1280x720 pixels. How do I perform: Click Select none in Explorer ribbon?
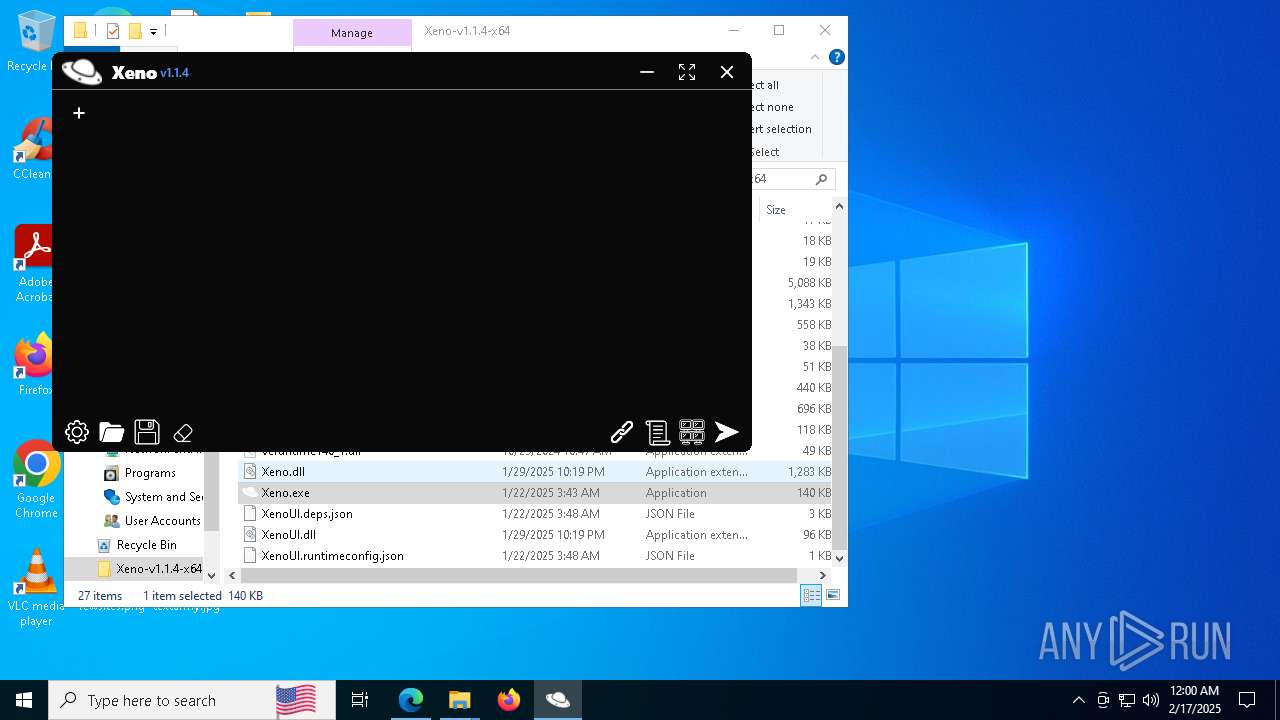(772, 107)
